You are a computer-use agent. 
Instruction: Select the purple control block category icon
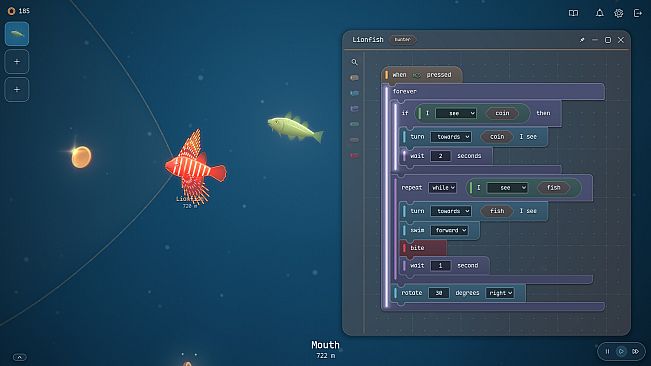(354, 109)
